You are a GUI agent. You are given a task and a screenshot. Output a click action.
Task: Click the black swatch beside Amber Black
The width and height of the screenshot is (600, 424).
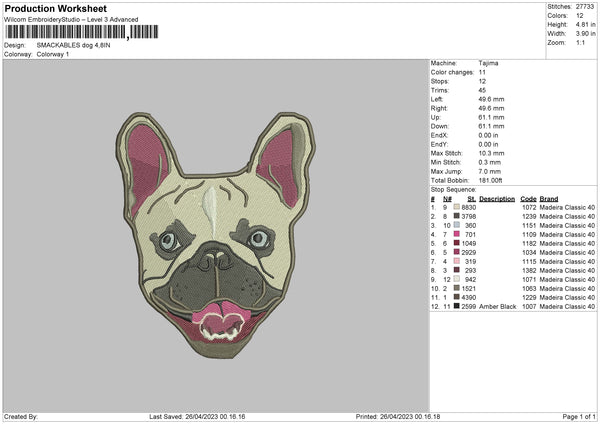tap(457, 306)
